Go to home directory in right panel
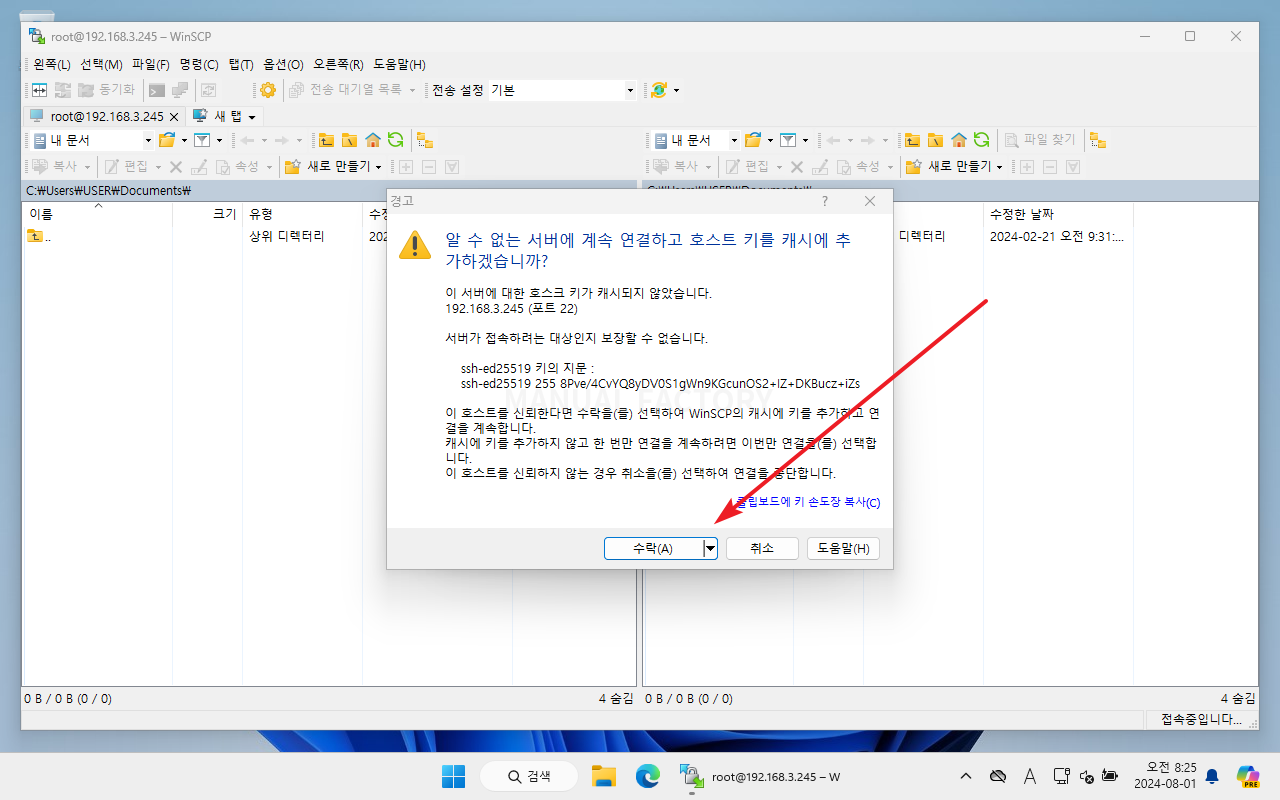1280x800 pixels. (959, 141)
